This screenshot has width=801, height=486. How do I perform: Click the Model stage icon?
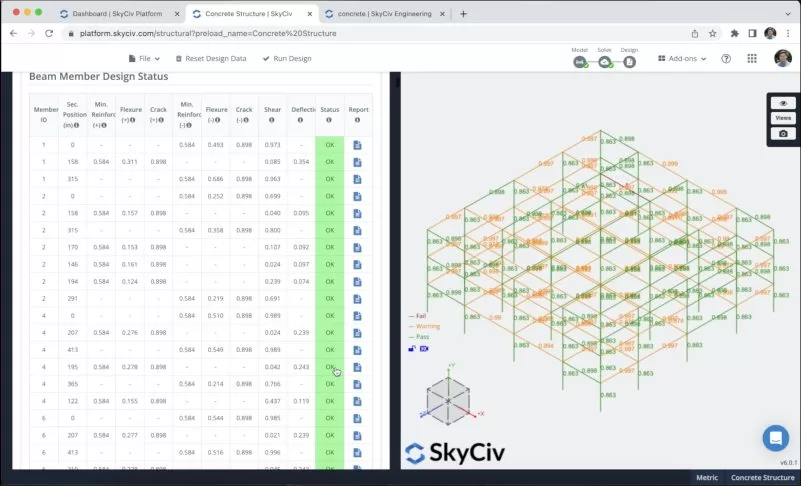(580, 62)
